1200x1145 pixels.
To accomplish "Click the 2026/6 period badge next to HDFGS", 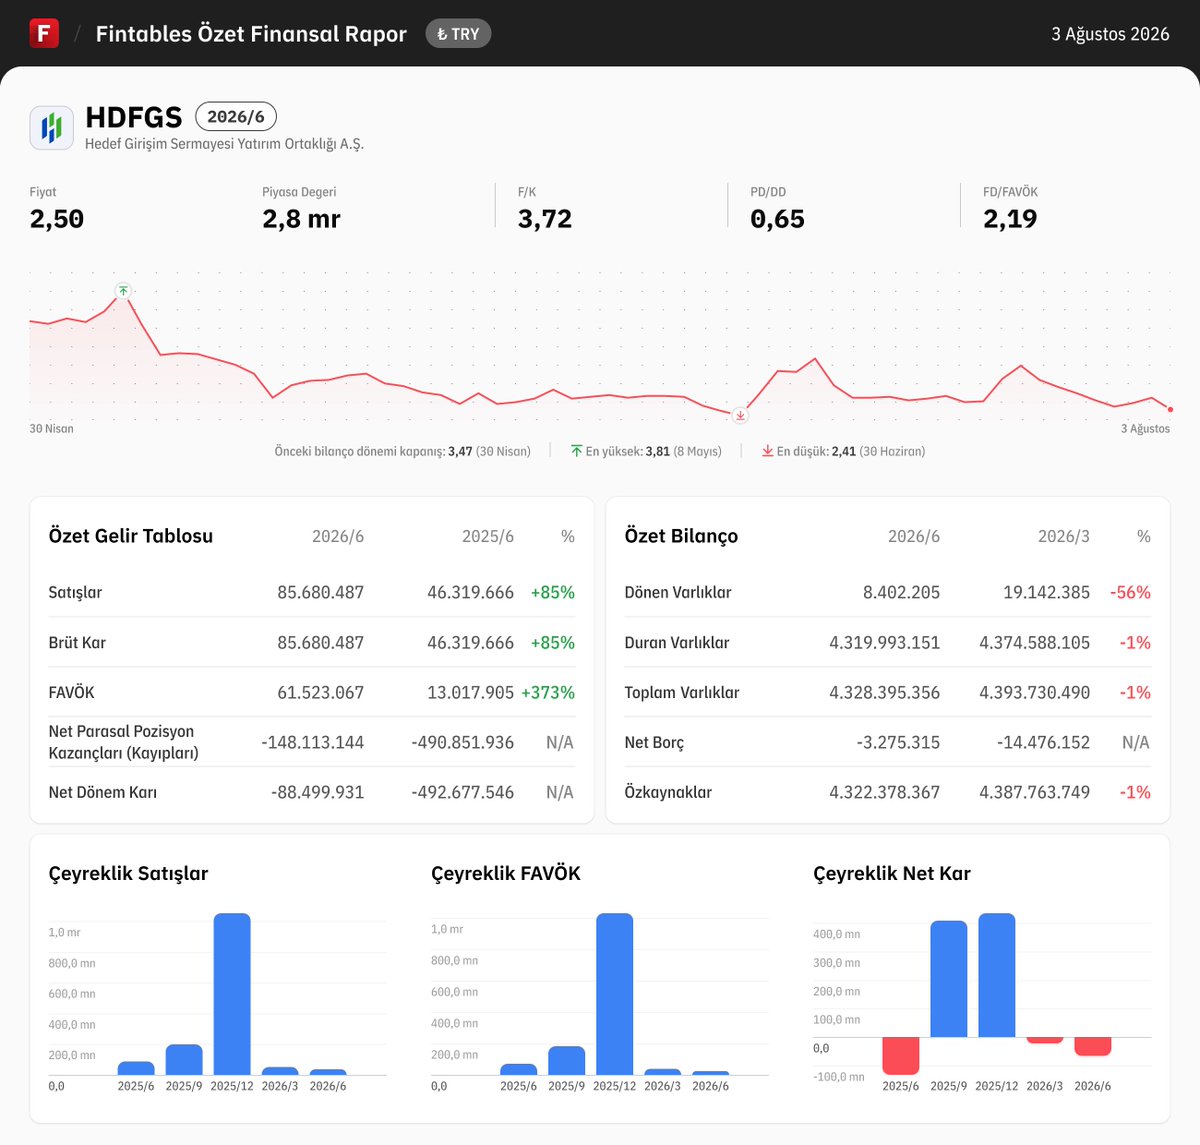I will [x=236, y=117].
